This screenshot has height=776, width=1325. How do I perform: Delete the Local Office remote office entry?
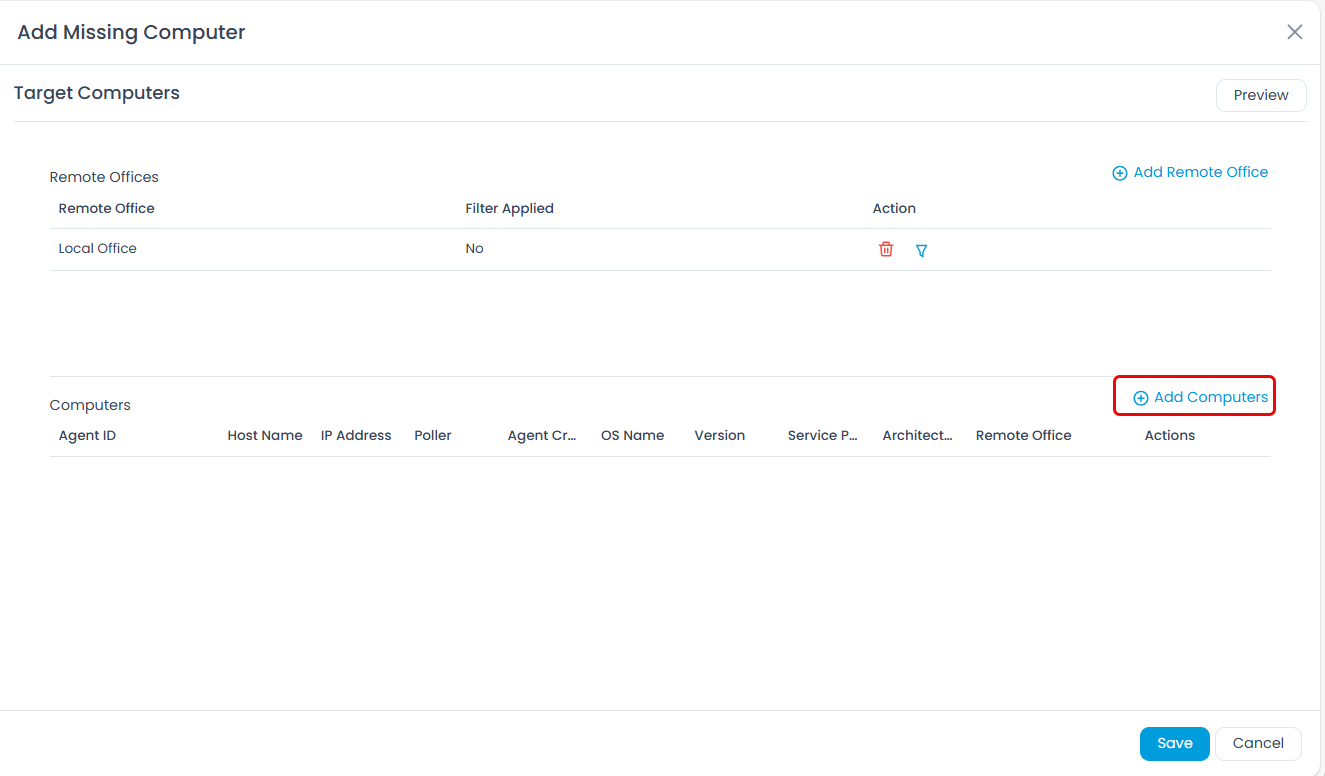(886, 249)
